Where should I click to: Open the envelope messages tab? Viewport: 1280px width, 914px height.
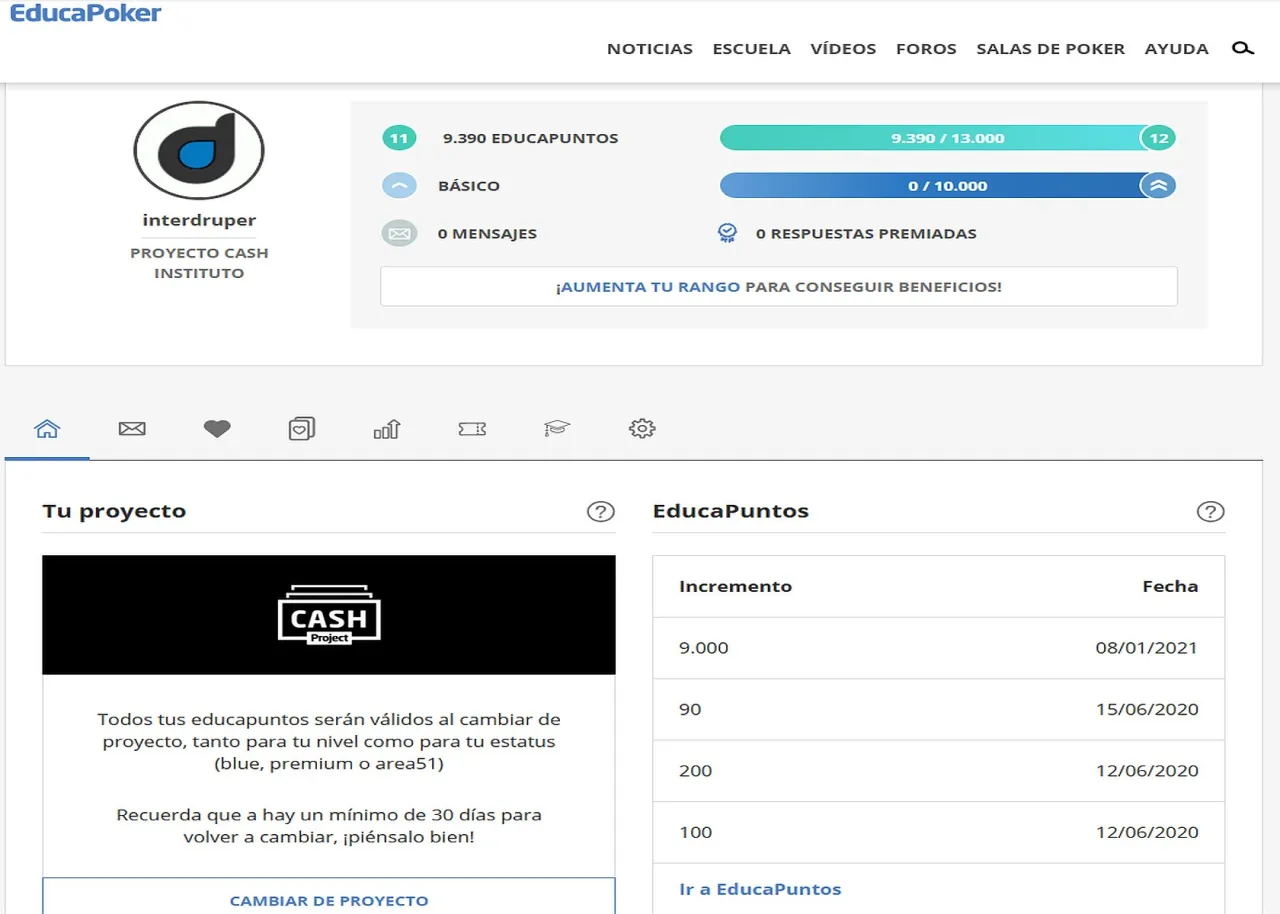(x=132, y=429)
